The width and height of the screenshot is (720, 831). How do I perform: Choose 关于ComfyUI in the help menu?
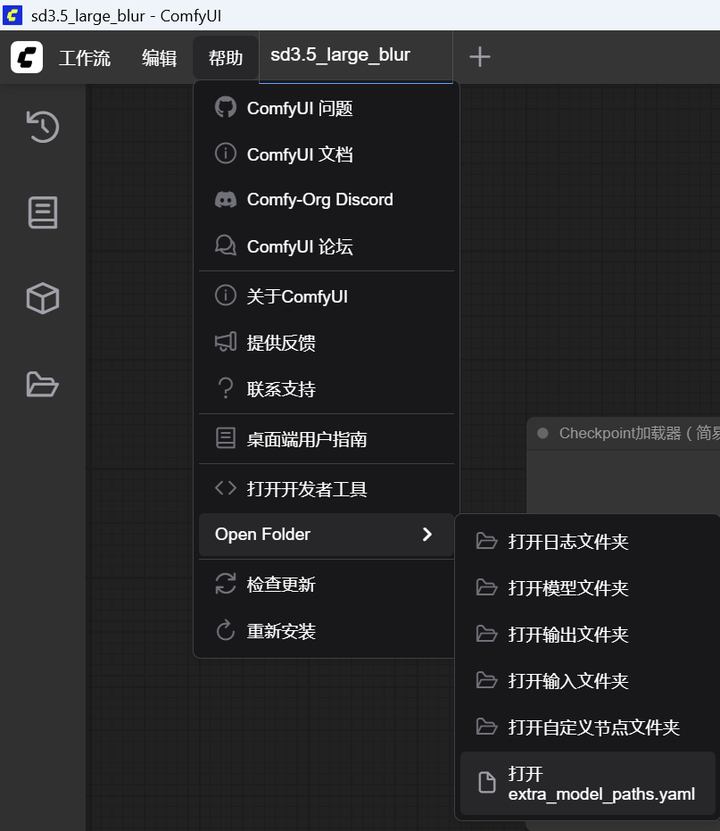[x=326, y=296]
